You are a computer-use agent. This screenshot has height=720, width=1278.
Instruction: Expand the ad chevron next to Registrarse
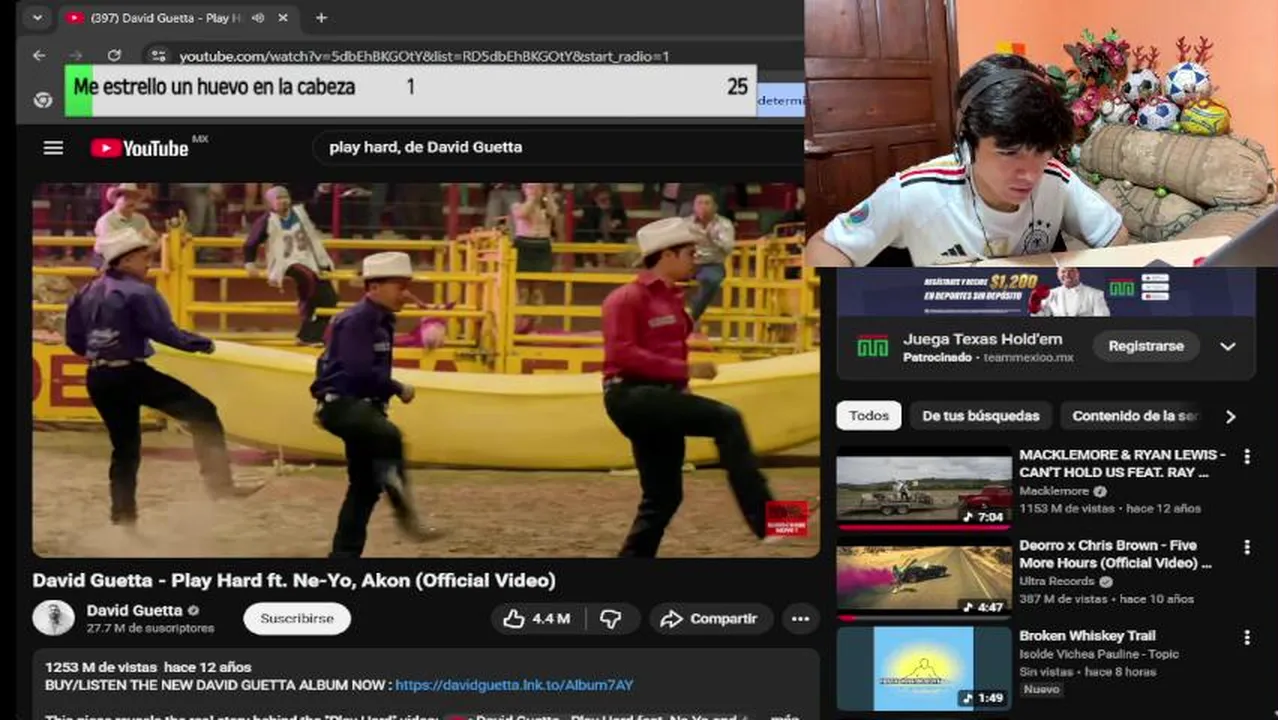click(x=1228, y=346)
